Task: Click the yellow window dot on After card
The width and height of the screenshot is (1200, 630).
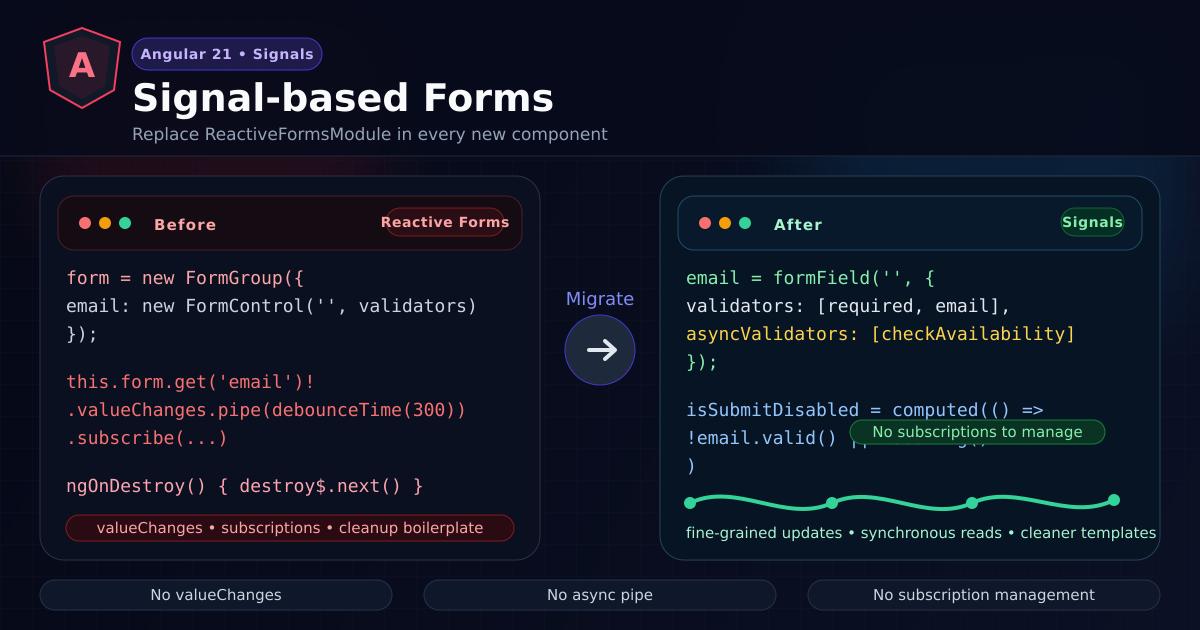Action: click(x=725, y=224)
